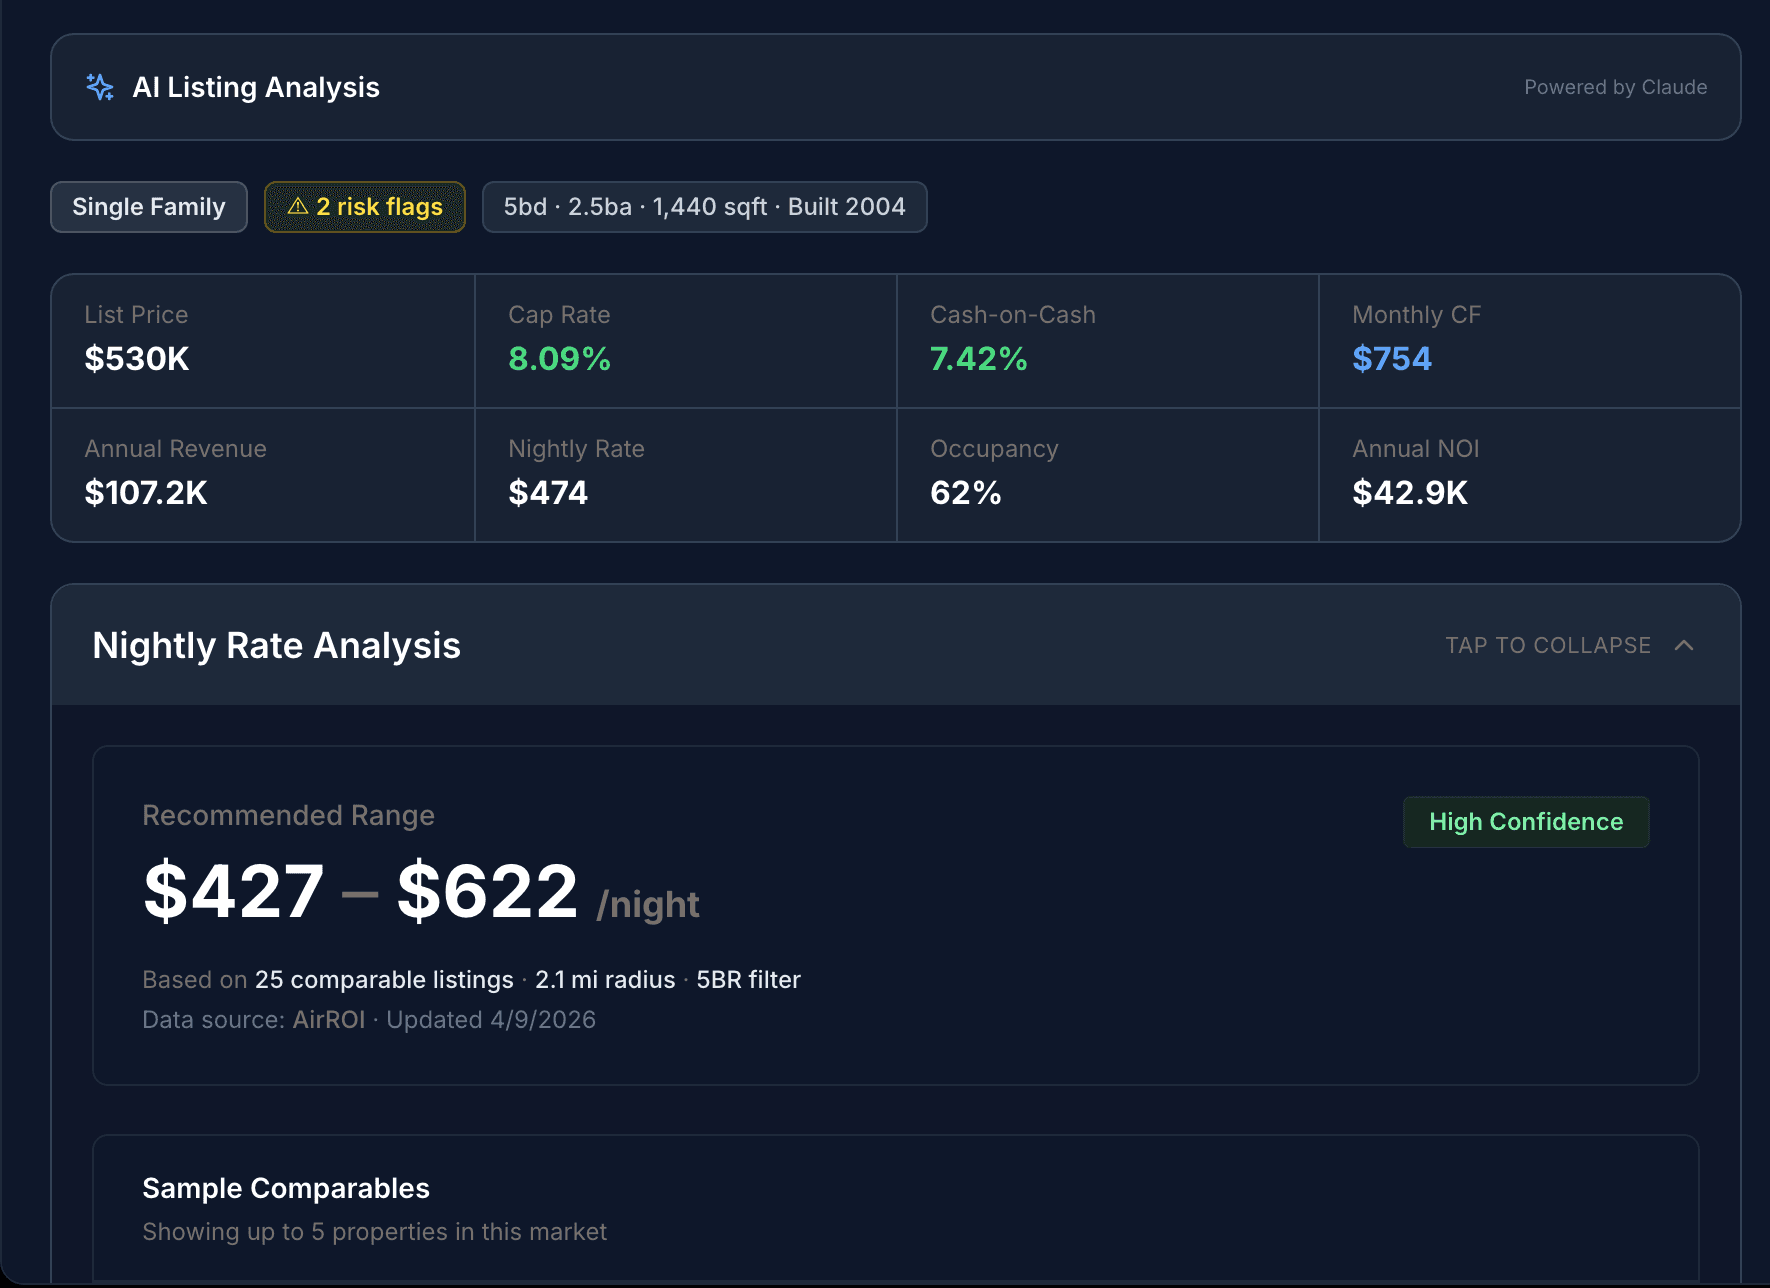The width and height of the screenshot is (1770, 1288).
Task: Select the Occupancy 62% stat cell
Action: 1108,475
